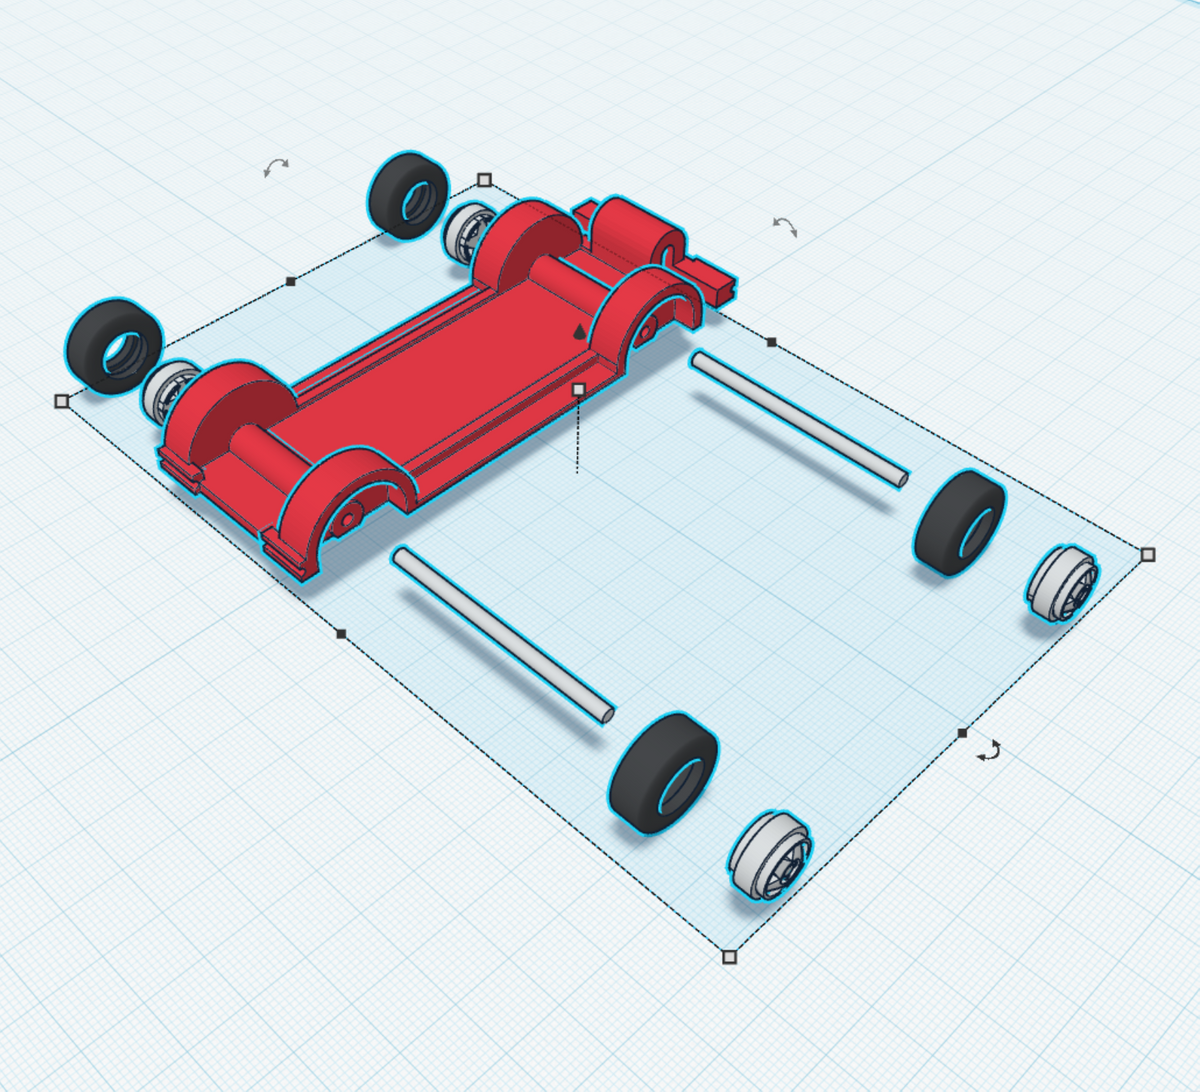Select the gray axle rod beside the chassis rear
This screenshot has height=1092, width=1200.
point(800,419)
